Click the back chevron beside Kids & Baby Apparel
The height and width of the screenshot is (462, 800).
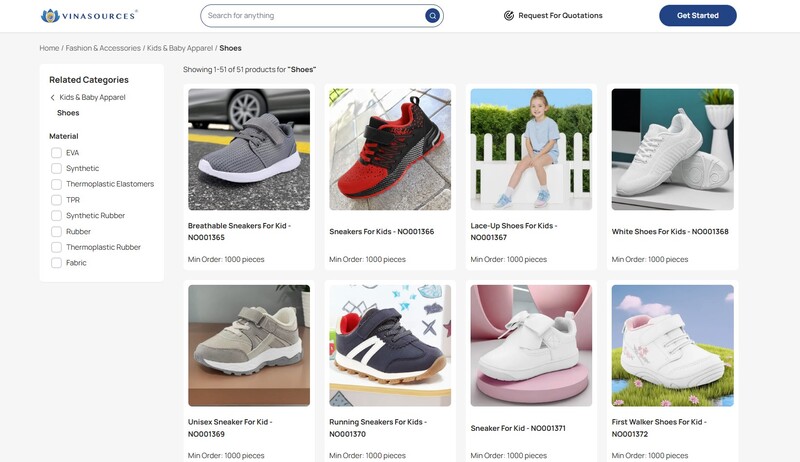(x=53, y=98)
